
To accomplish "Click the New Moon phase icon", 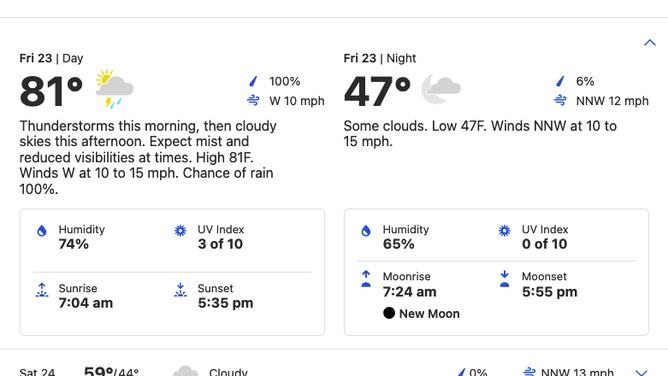I will [x=389, y=313].
